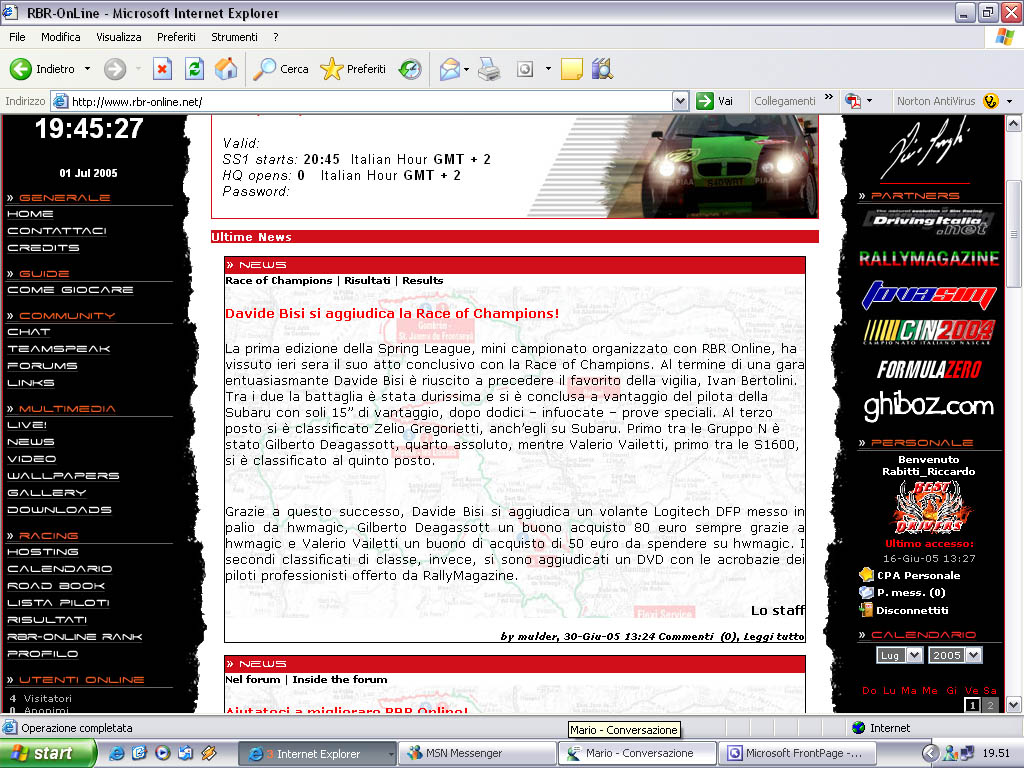Refresh the page with green arrows icon
This screenshot has height=768, width=1024.
(194, 69)
